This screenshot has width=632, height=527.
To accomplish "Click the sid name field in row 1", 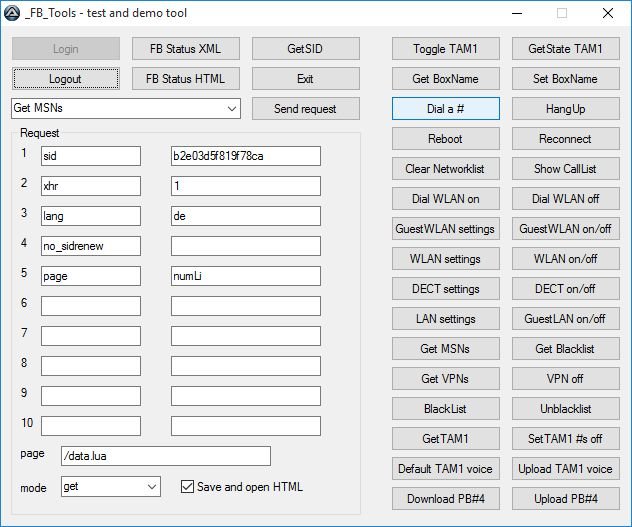I will tap(91, 156).
